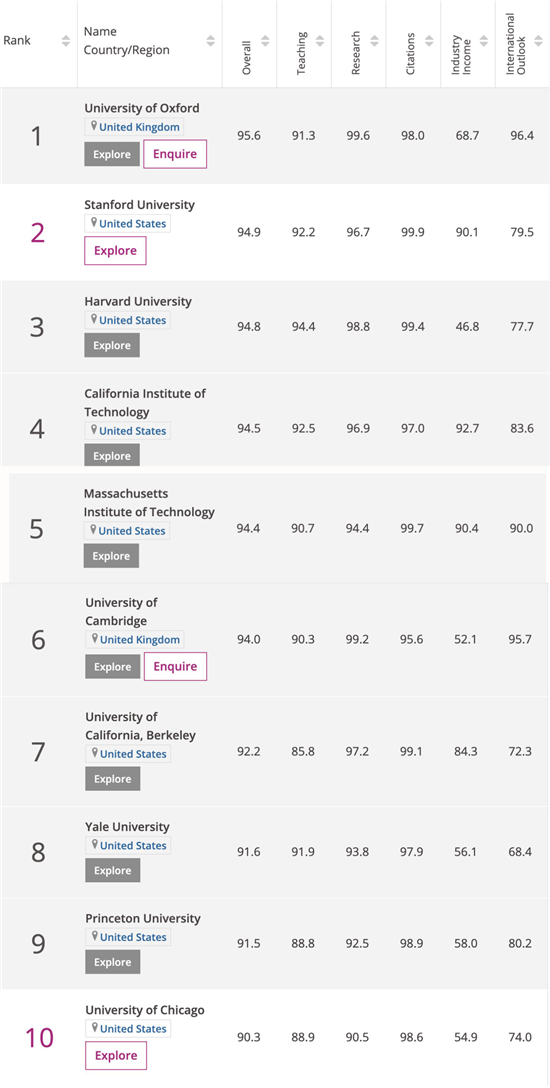Sort rankings by Research score
The width and height of the screenshot is (550, 1088).
tap(374, 41)
